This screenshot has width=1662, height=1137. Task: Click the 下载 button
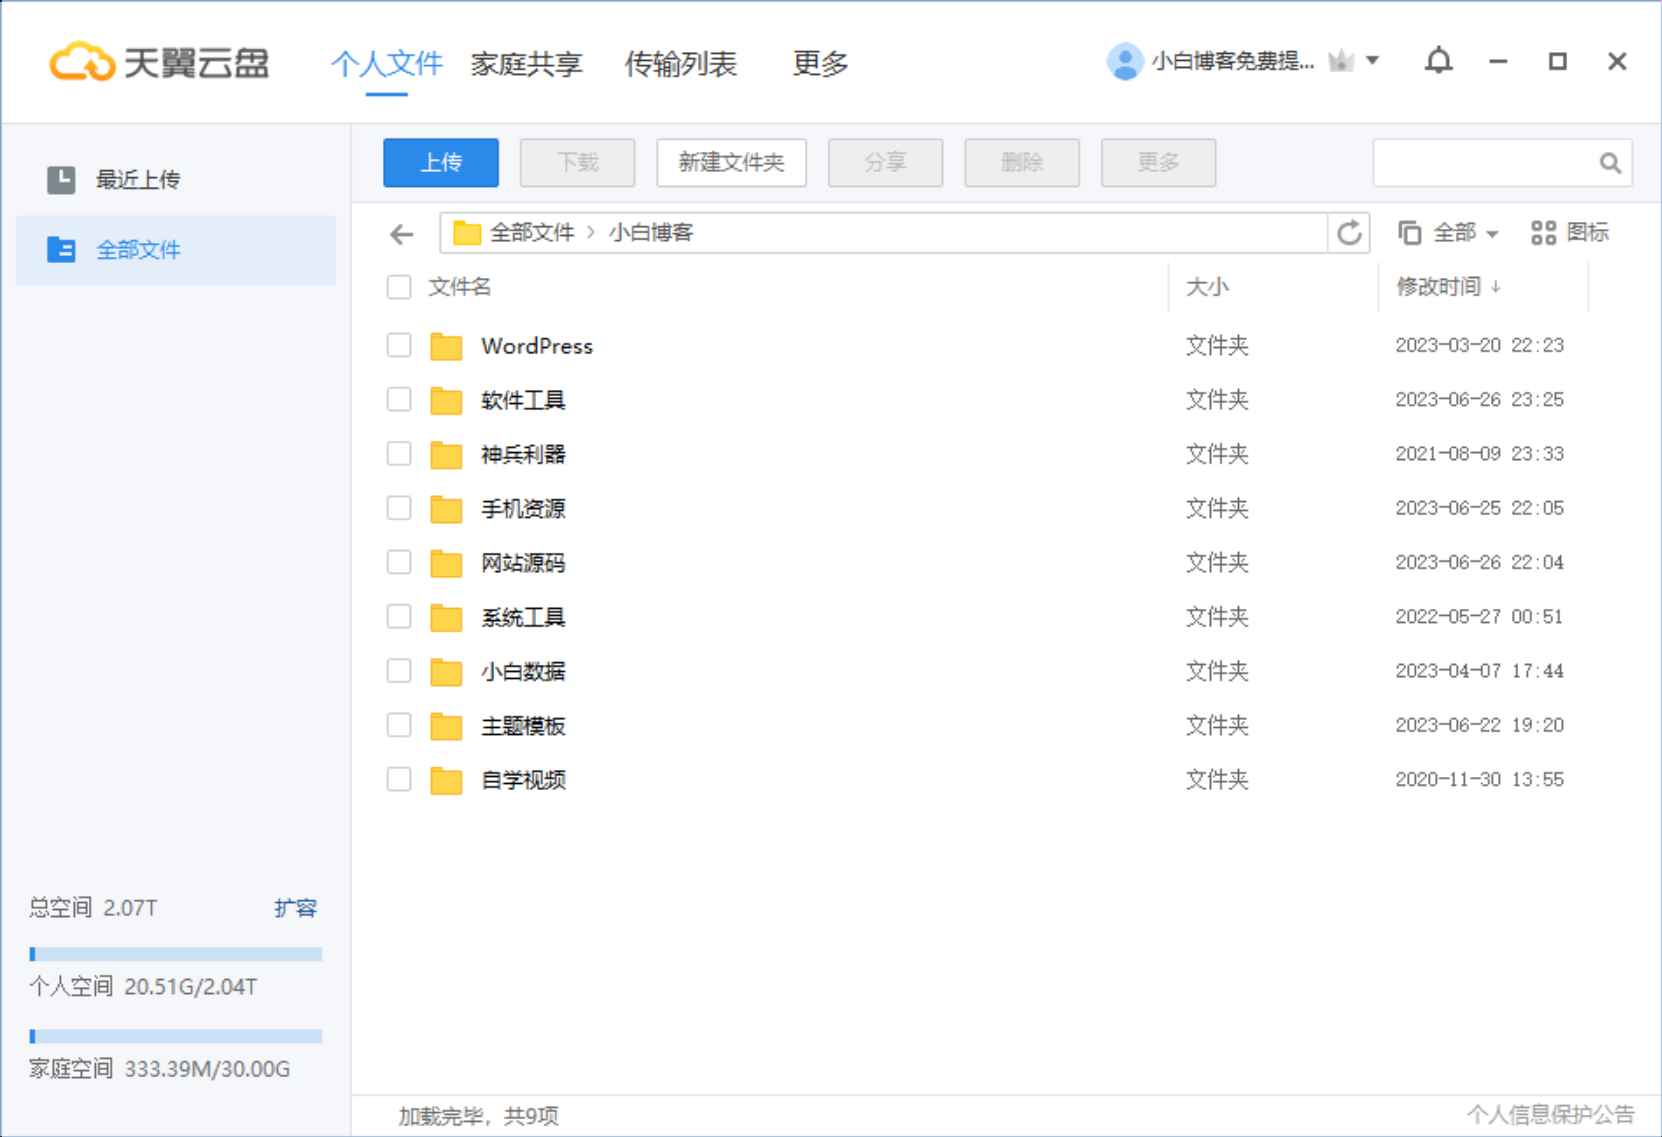coord(577,162)
